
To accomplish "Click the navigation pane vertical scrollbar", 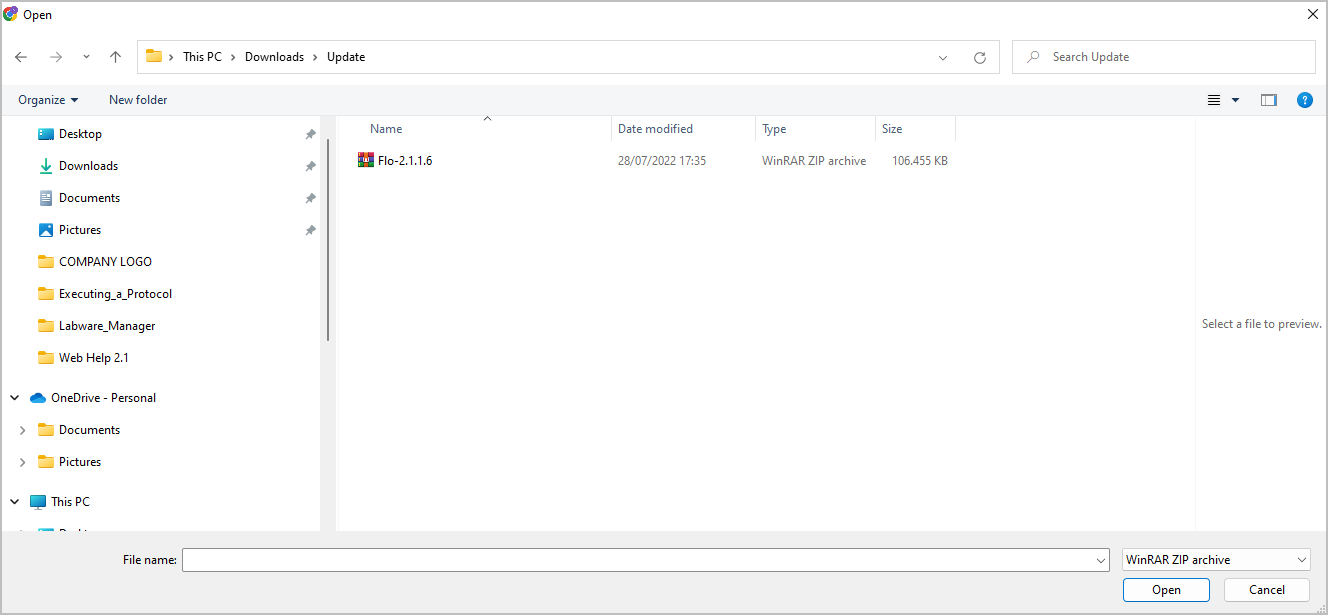I will pyautogui.click(x=327, y=240).
